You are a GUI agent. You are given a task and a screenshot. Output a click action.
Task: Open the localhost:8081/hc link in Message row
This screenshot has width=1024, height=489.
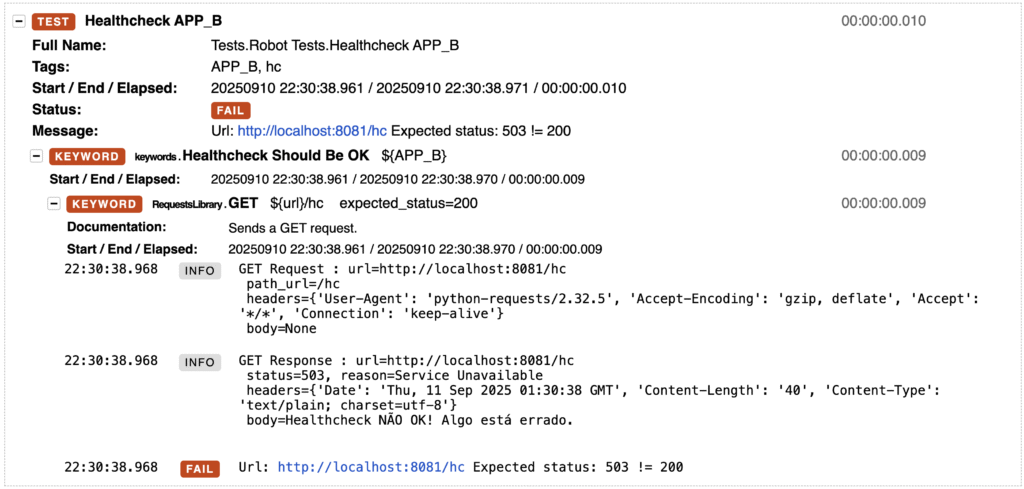[312, 131]
